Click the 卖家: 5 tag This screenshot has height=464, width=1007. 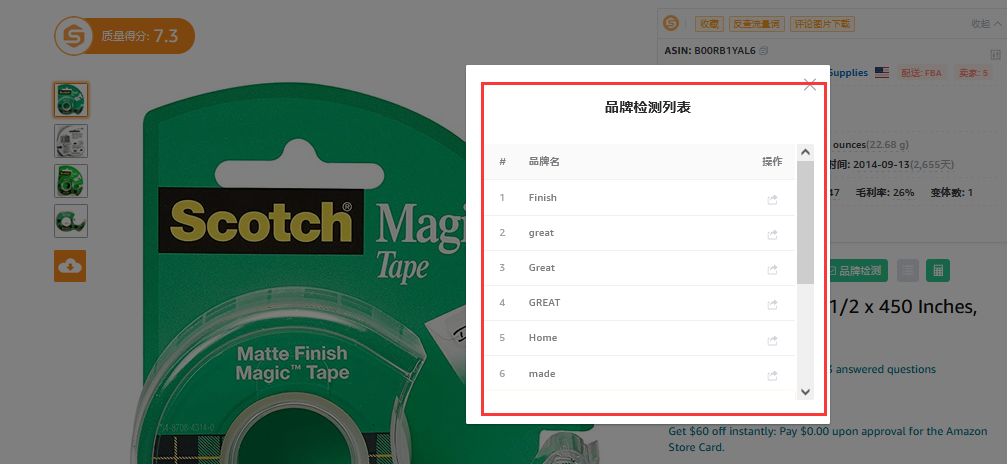point(973,73)
